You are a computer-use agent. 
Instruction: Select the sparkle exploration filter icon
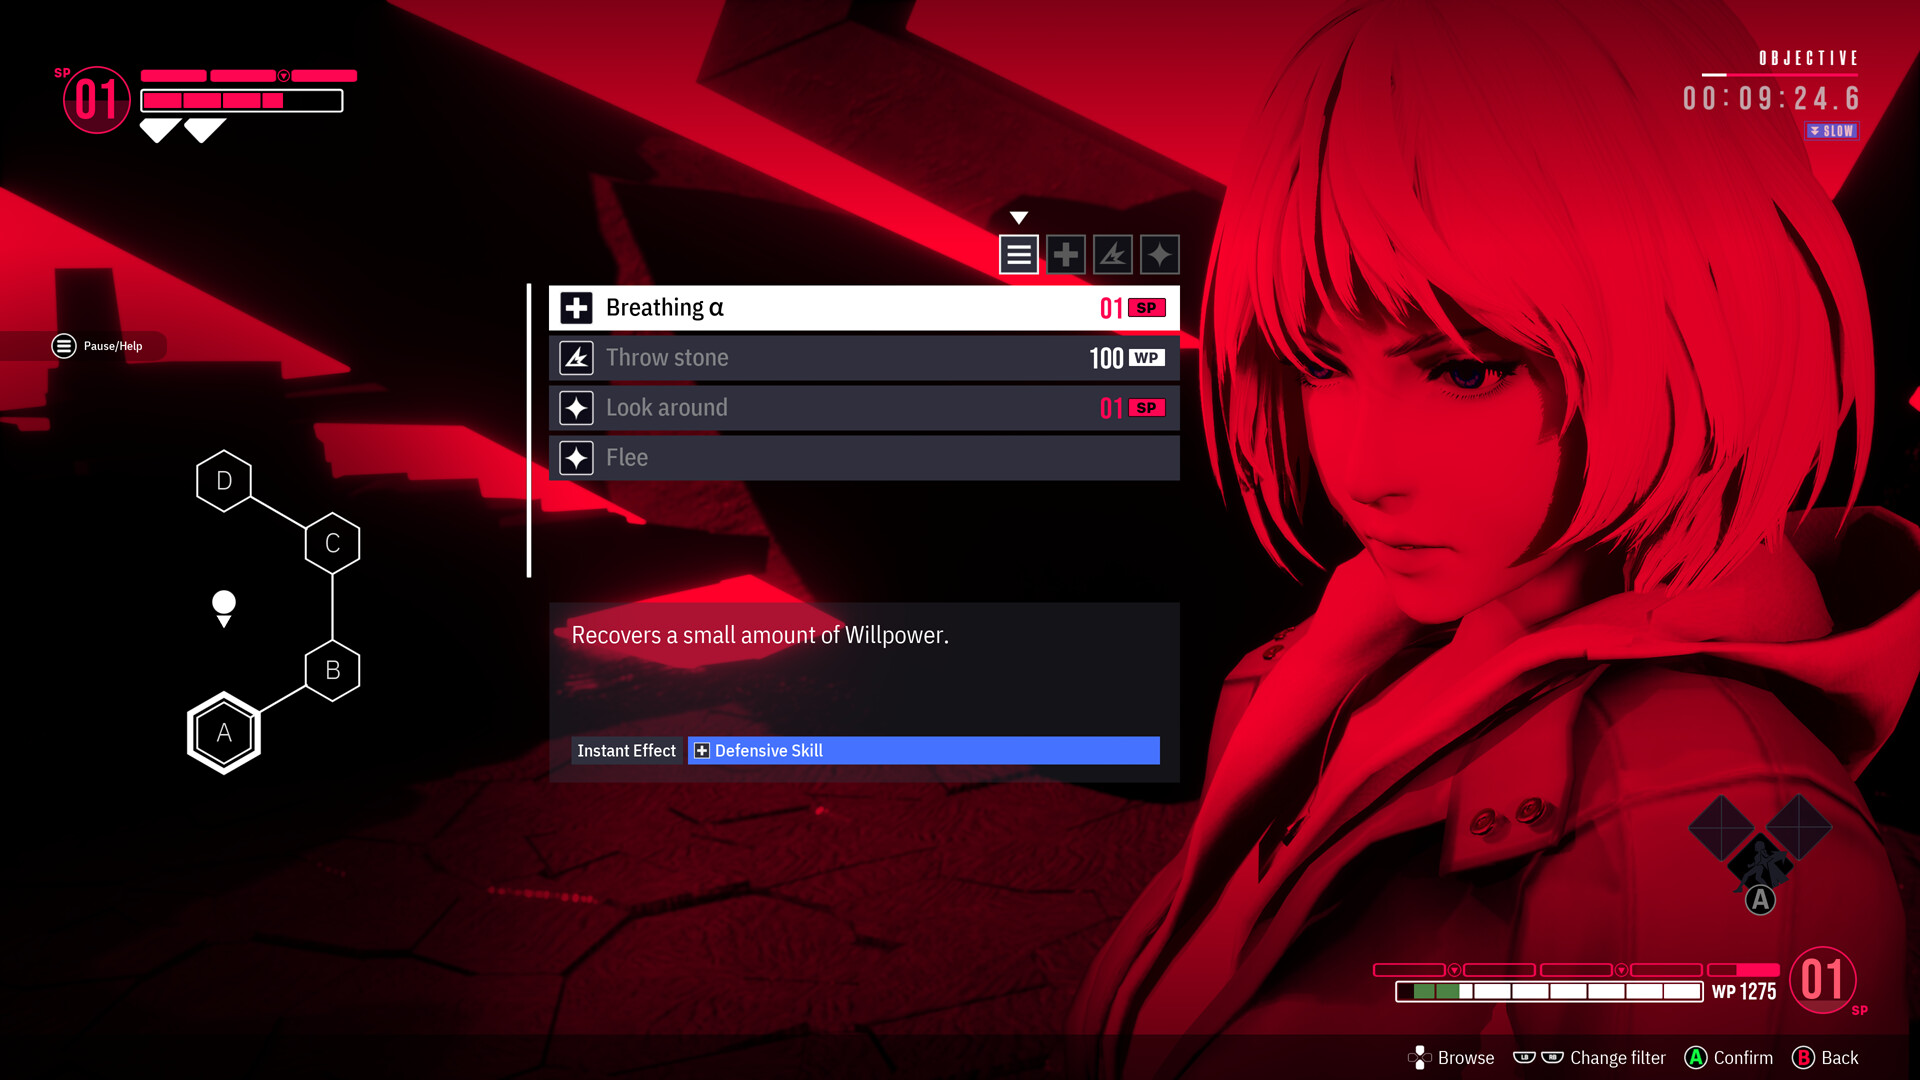[x=1159, y=254]
